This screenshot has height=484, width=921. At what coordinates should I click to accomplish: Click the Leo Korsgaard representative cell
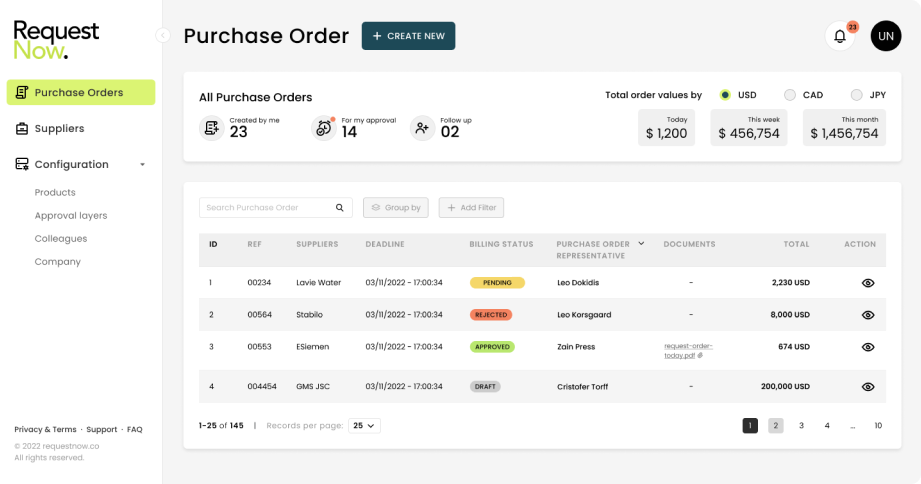584,315
